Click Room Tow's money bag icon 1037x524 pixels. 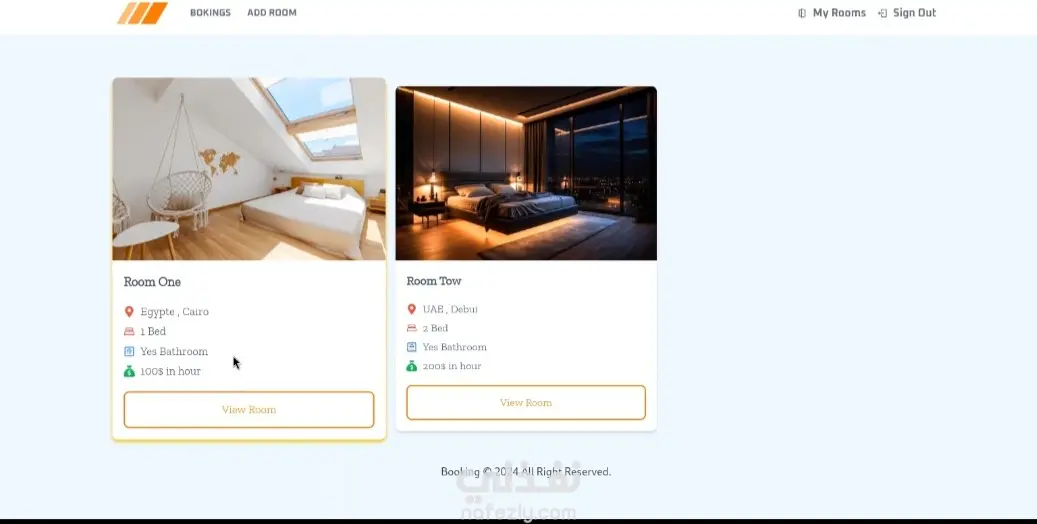click(x=411, y=366)
